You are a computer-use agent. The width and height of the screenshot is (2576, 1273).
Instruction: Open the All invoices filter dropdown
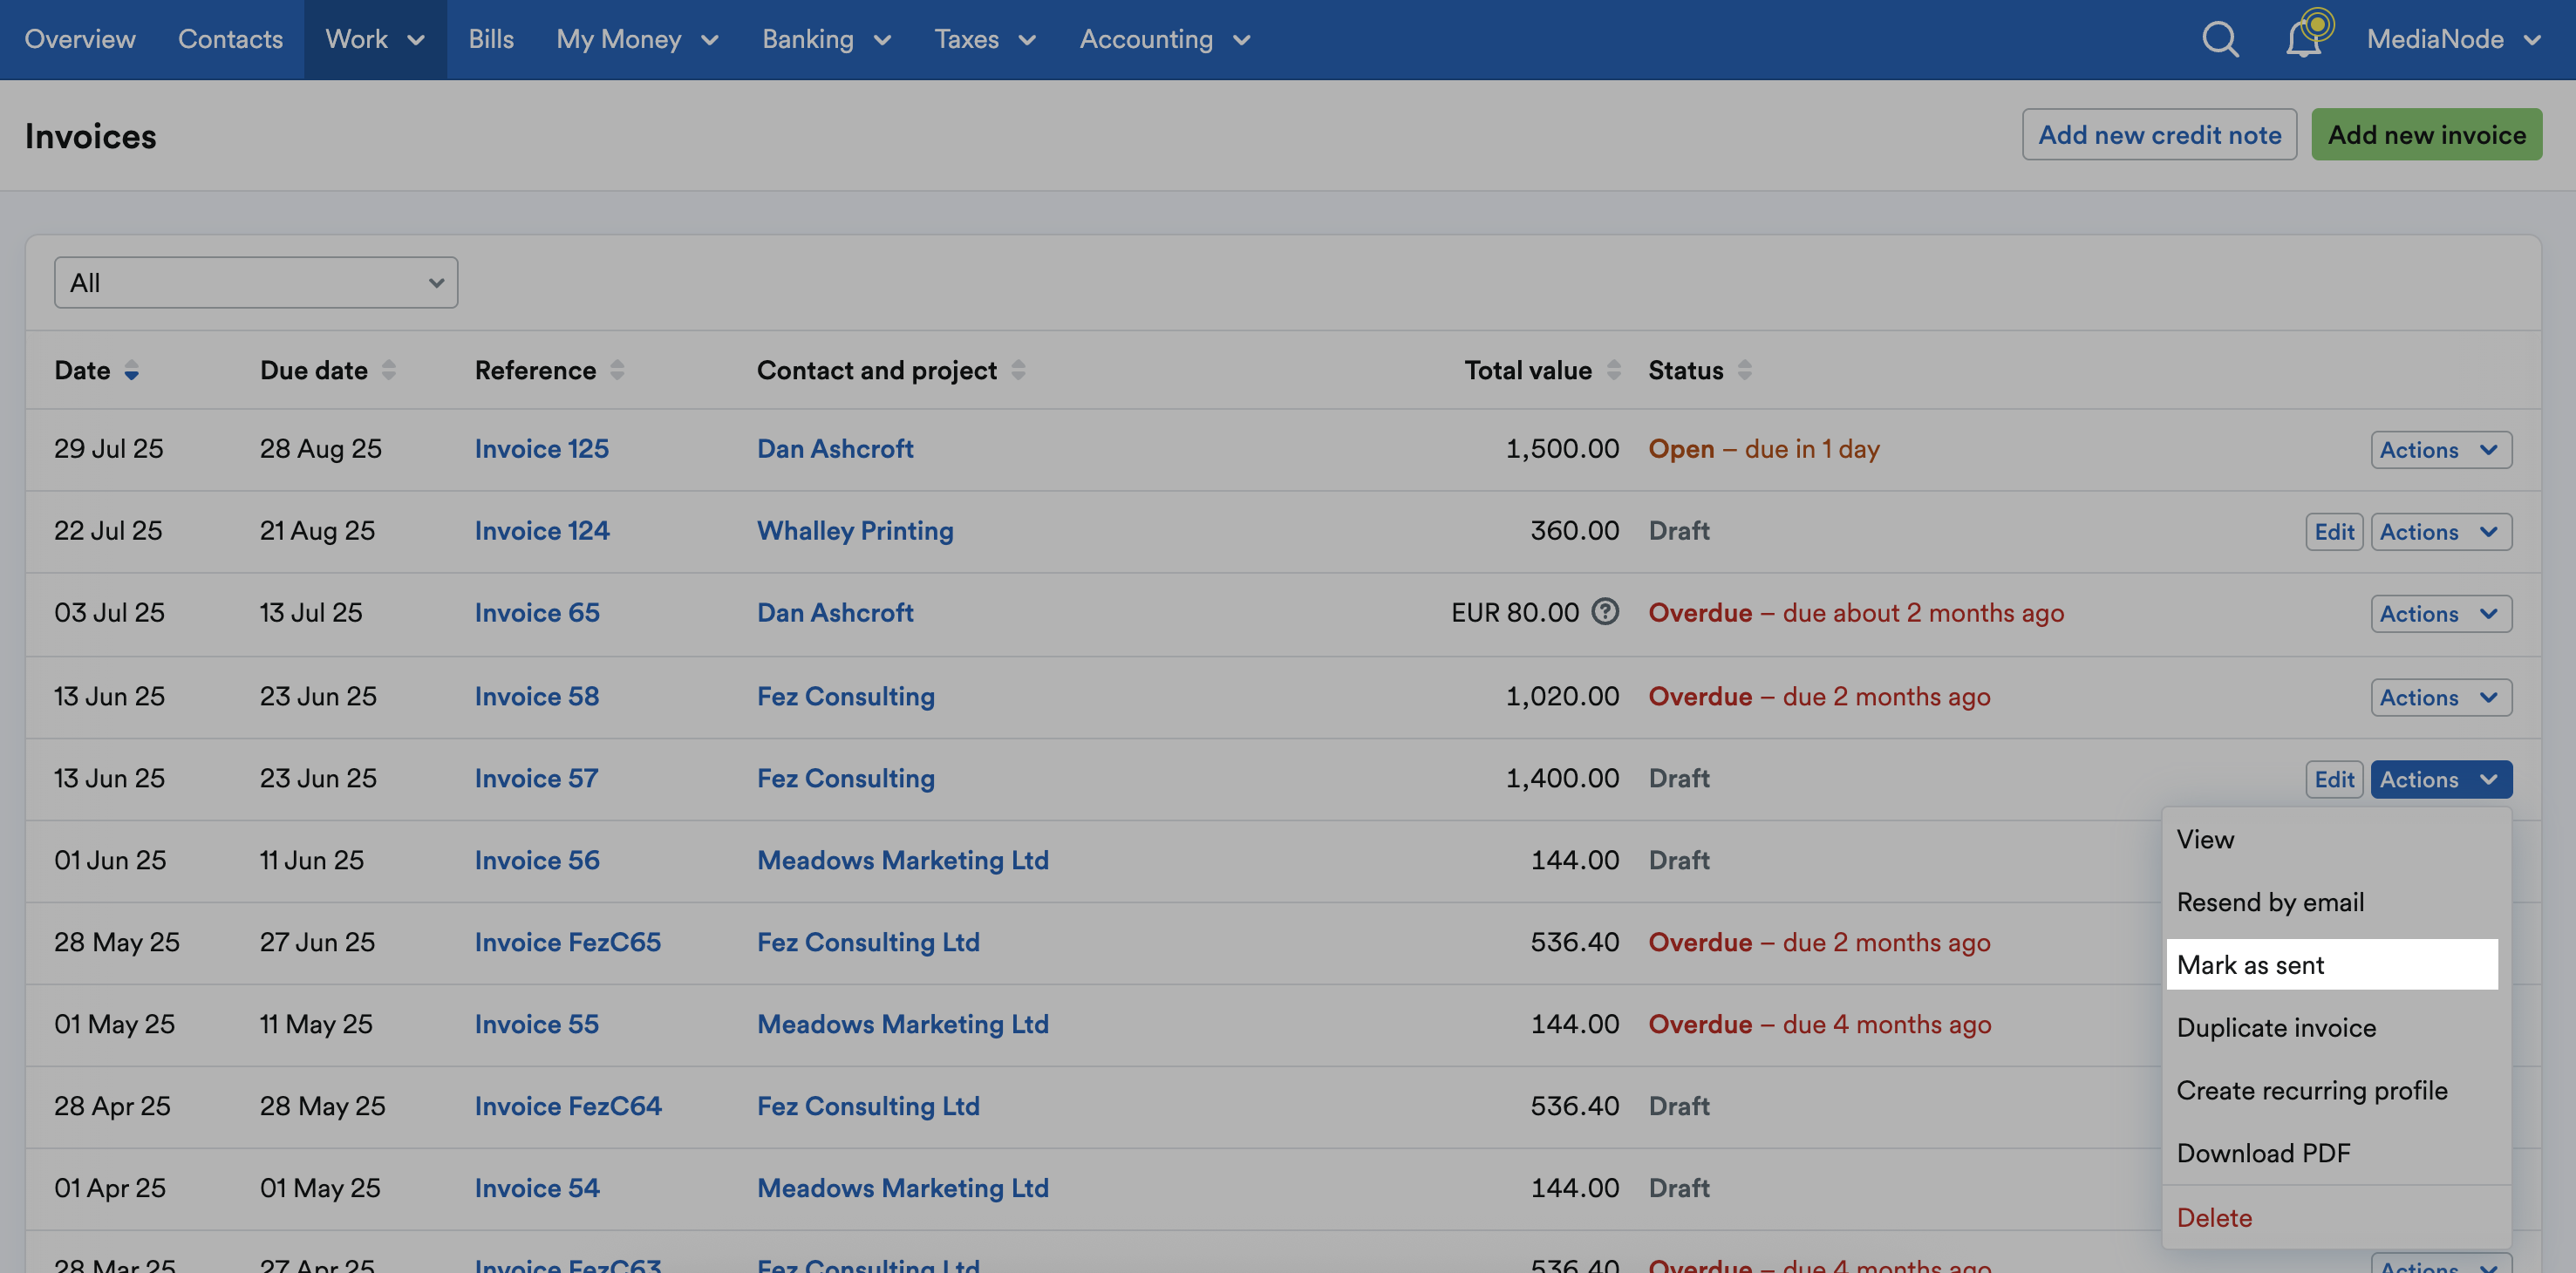tap(256, 283)
